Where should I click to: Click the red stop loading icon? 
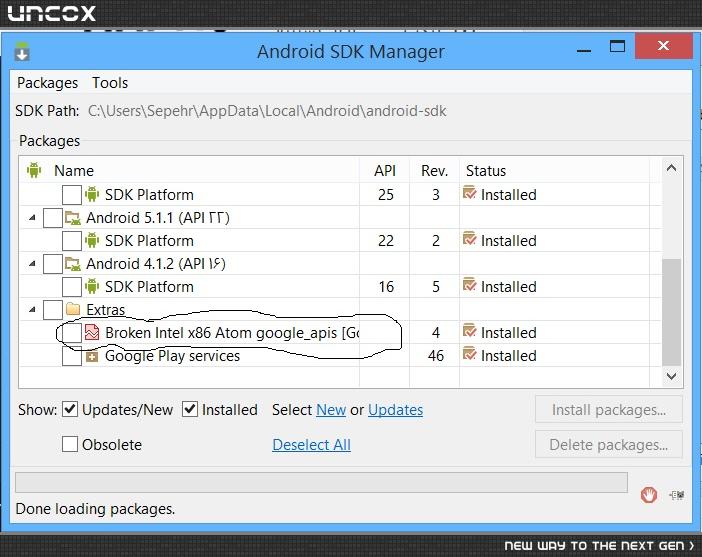pos(649,495)
